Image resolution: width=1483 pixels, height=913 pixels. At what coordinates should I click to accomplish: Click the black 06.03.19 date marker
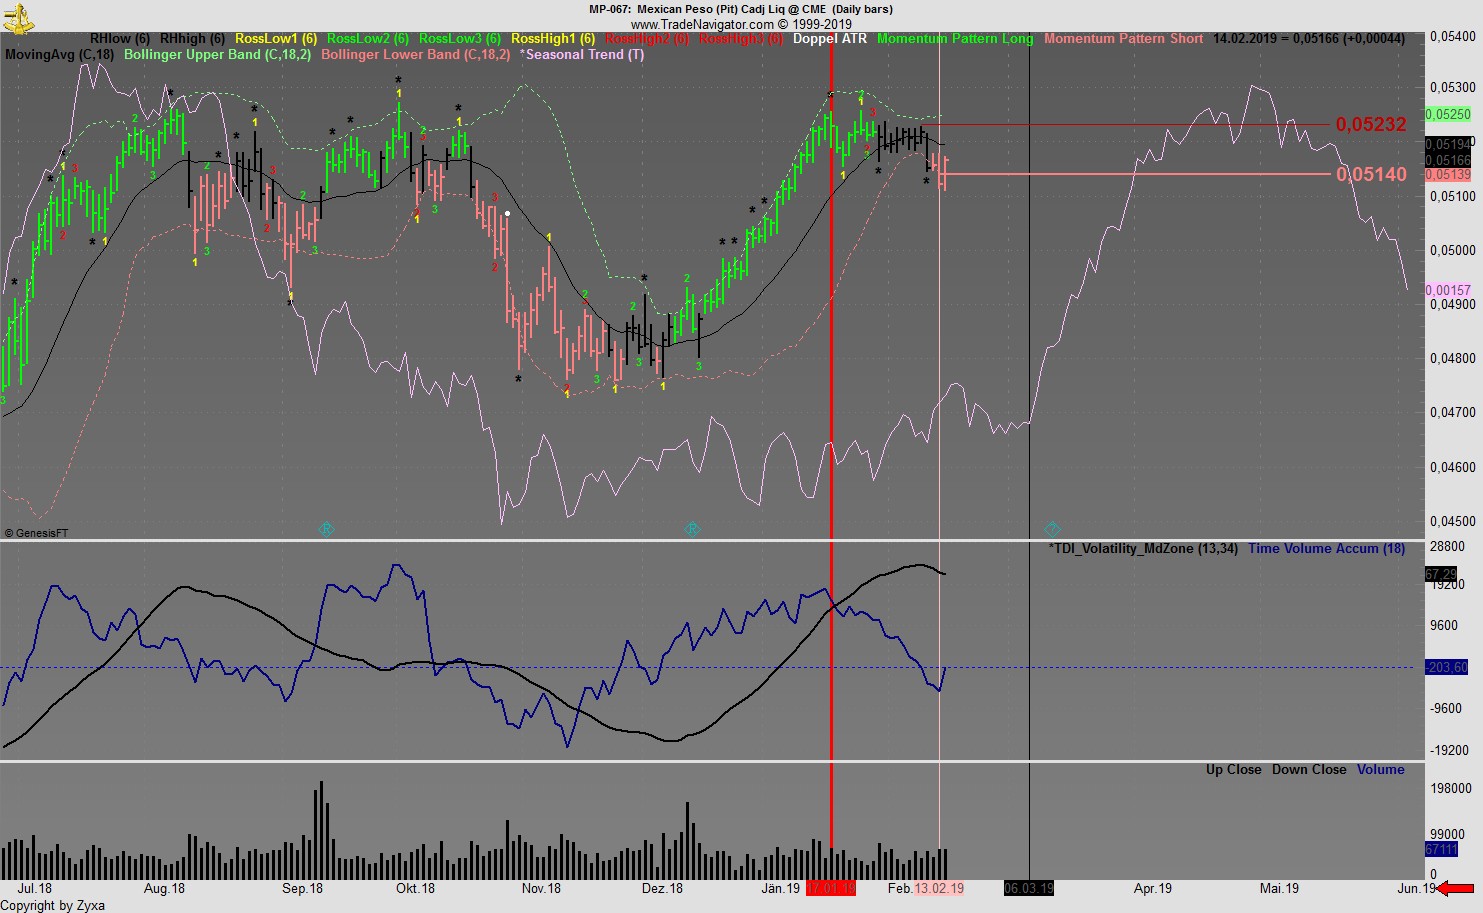pos(1029,887)
